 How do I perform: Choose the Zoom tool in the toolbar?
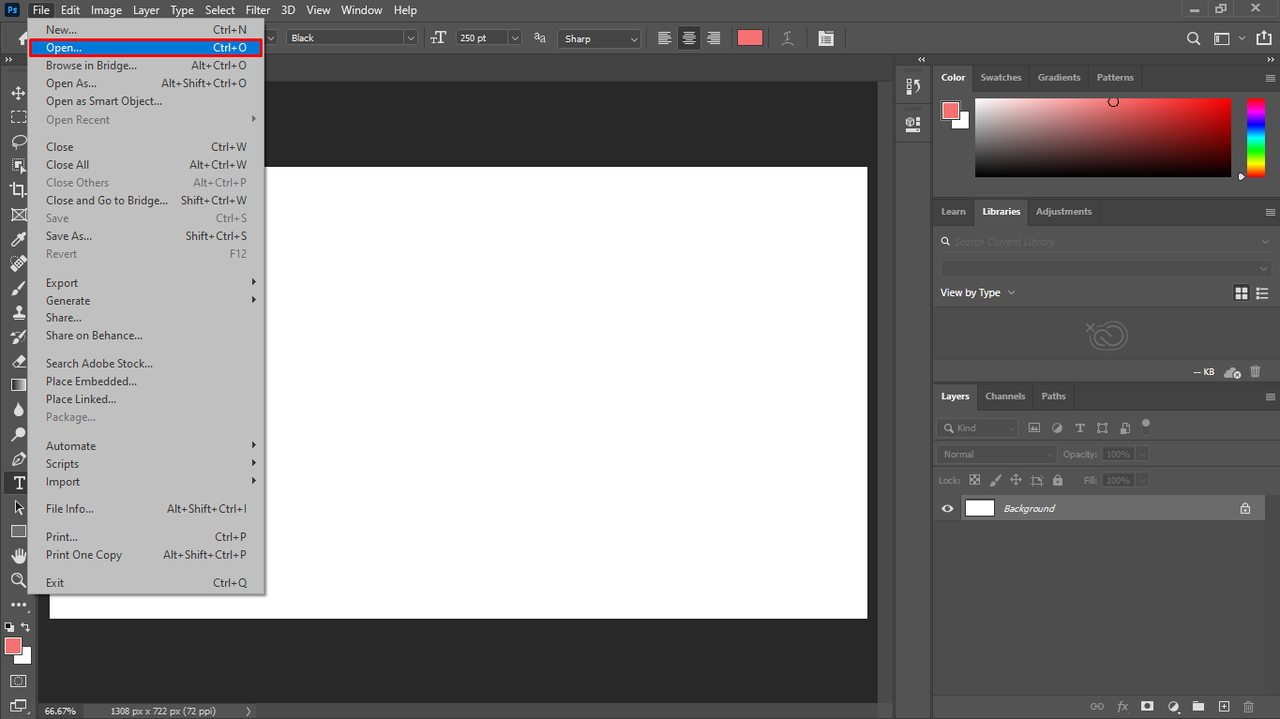click(x=18, y=580)
